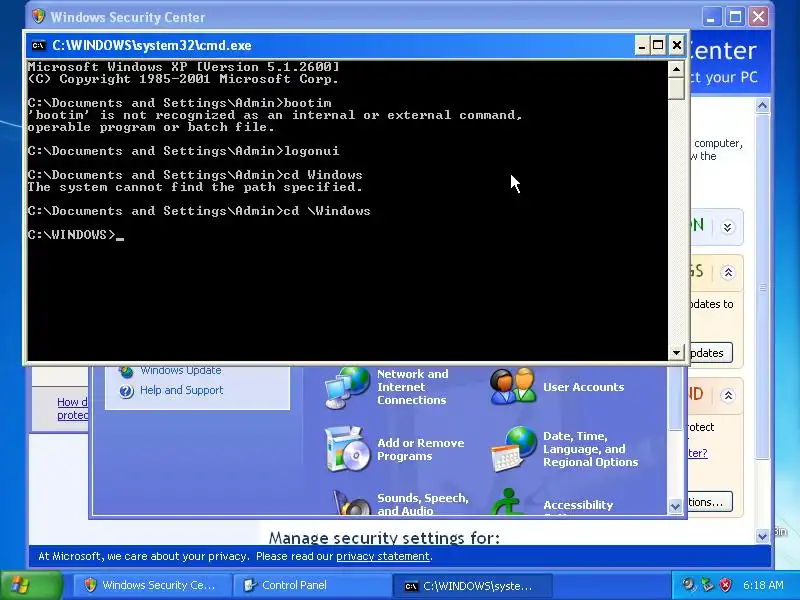800x600 pixels.
Task: Click the Windows Security Center shield title icon
Action: (x=38, y=17)
